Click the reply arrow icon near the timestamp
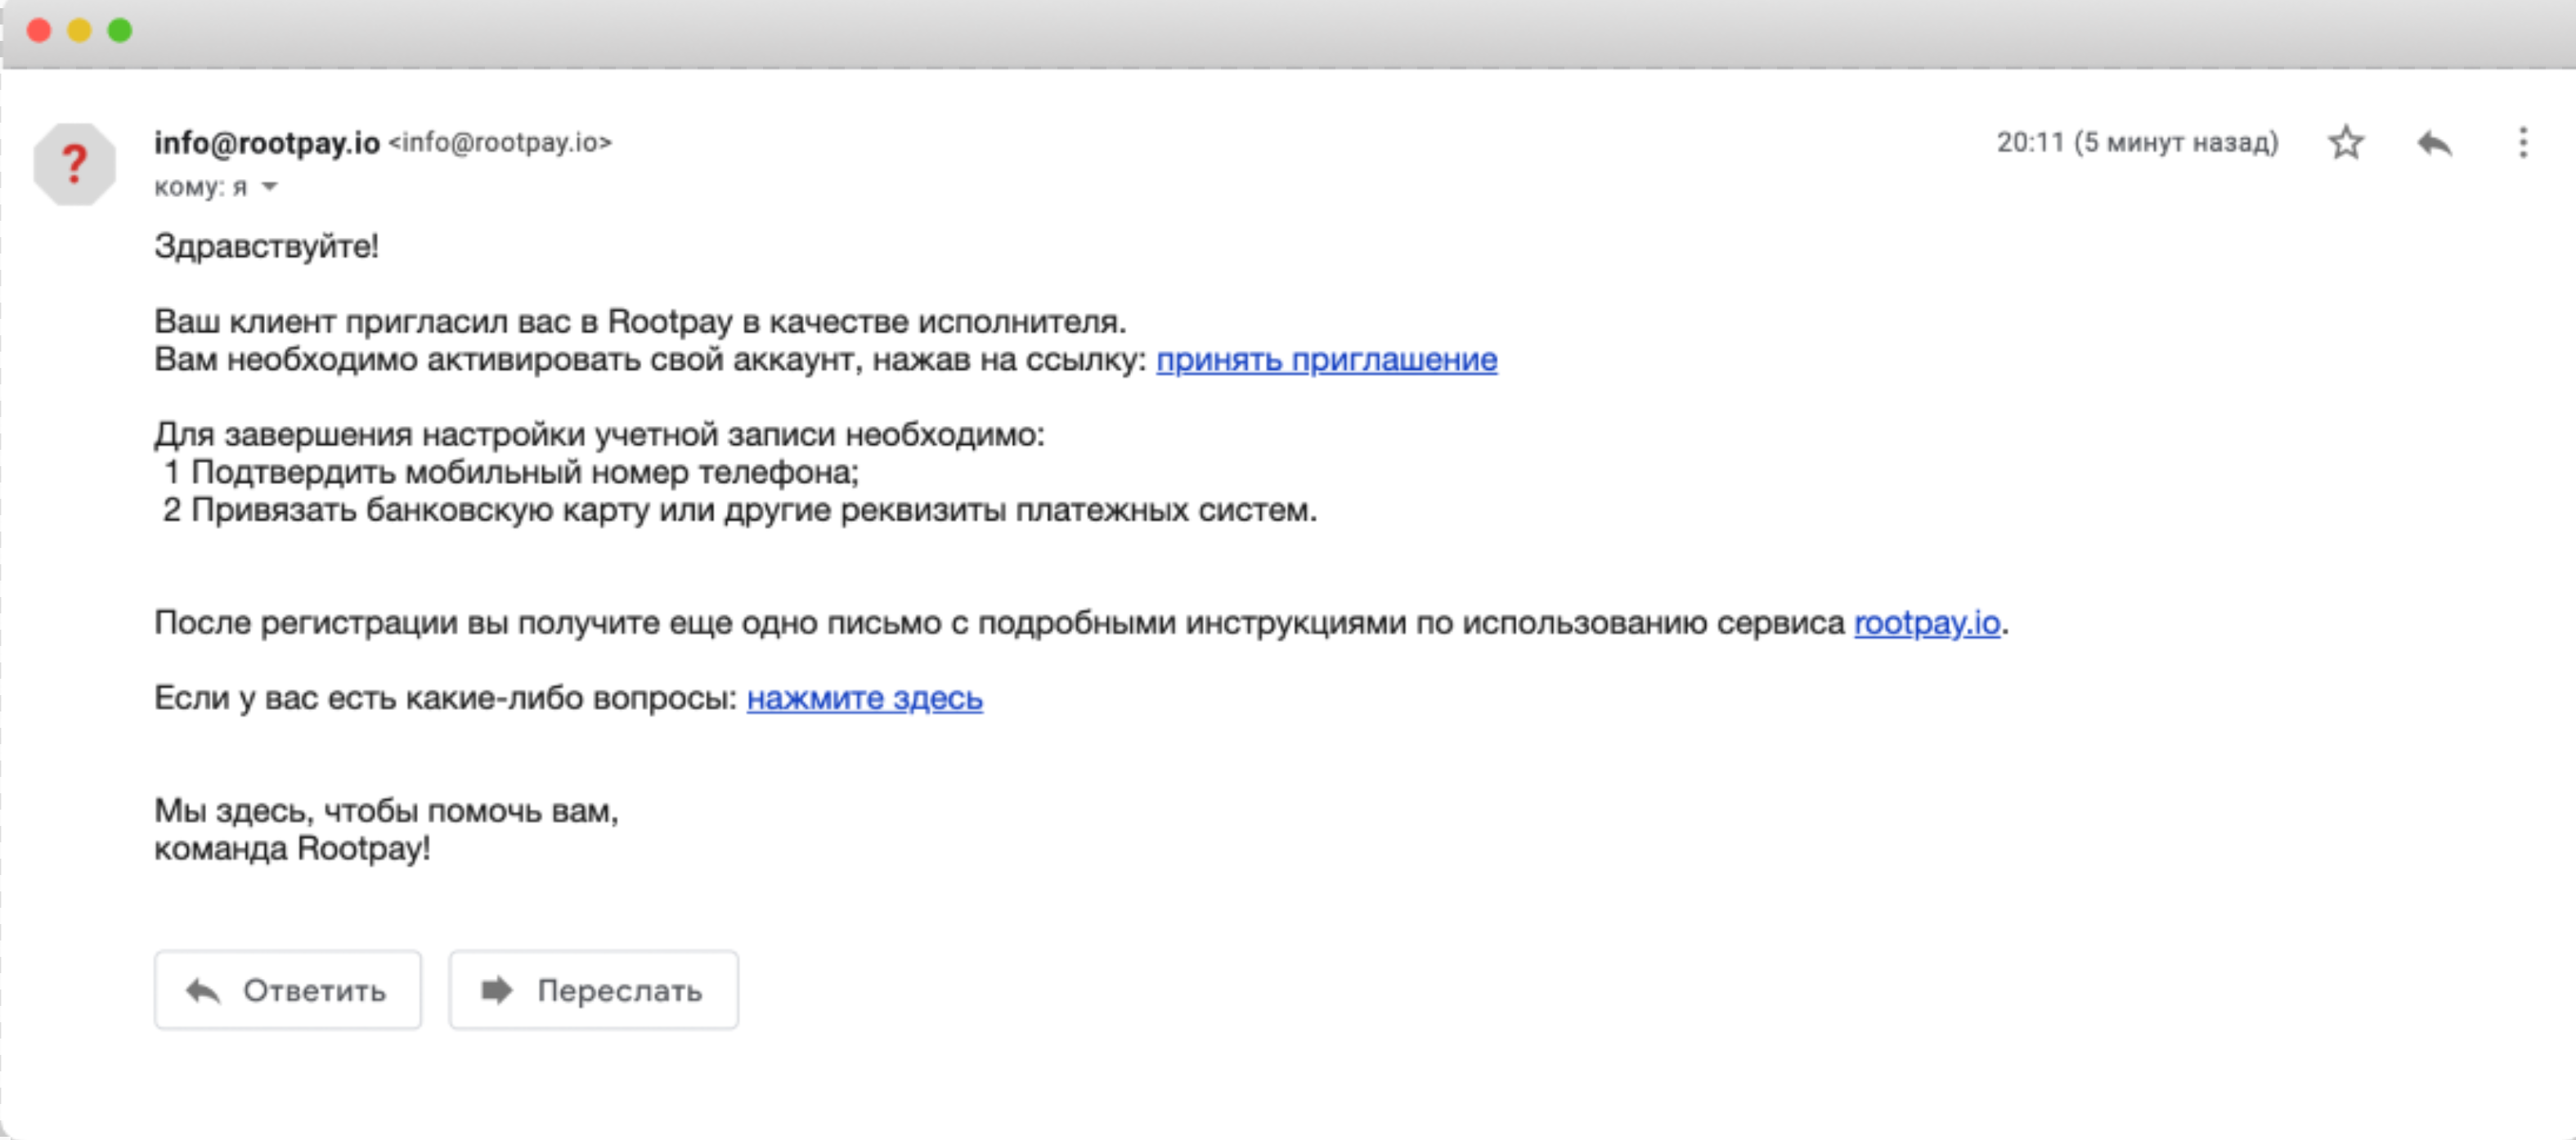 [2434, 143]
